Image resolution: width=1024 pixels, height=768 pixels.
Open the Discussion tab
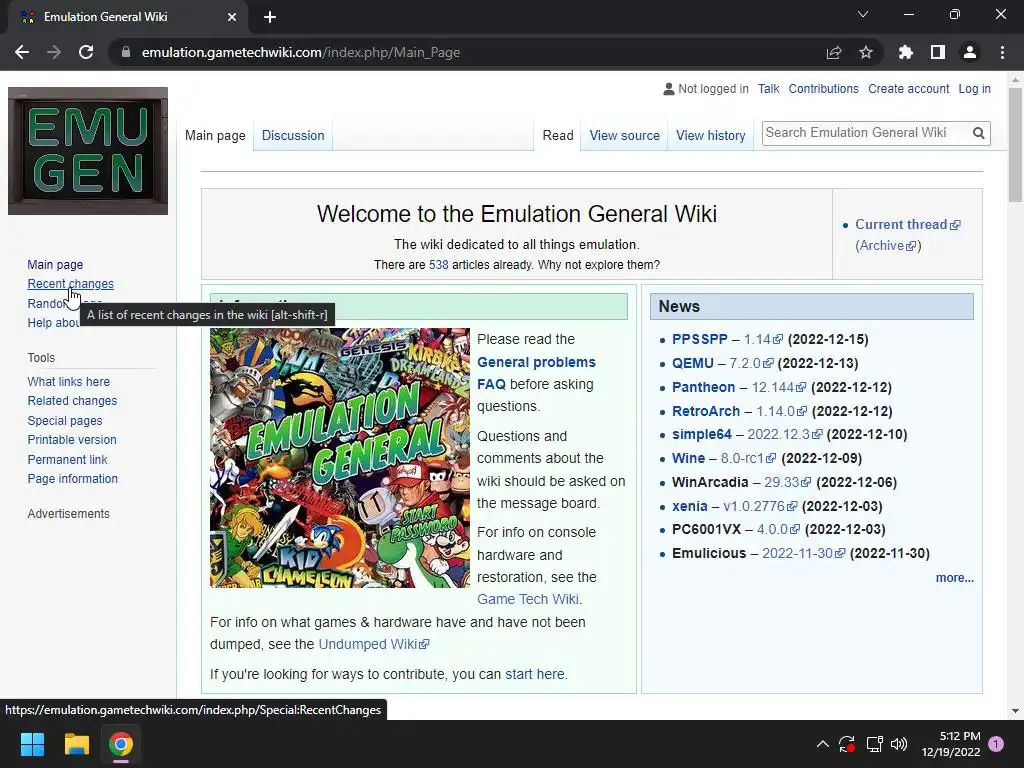[293, 136]
